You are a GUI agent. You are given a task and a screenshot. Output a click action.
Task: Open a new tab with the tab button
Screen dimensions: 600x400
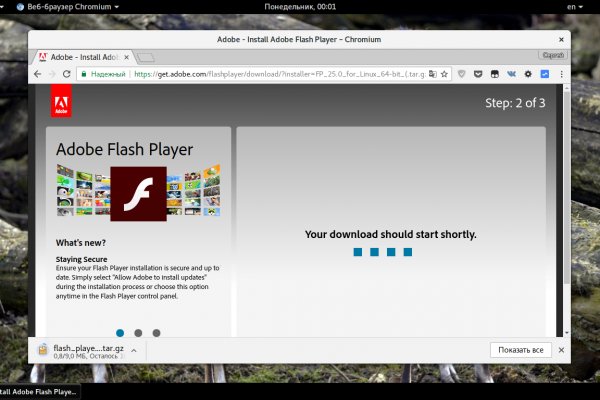click(146, 57)
